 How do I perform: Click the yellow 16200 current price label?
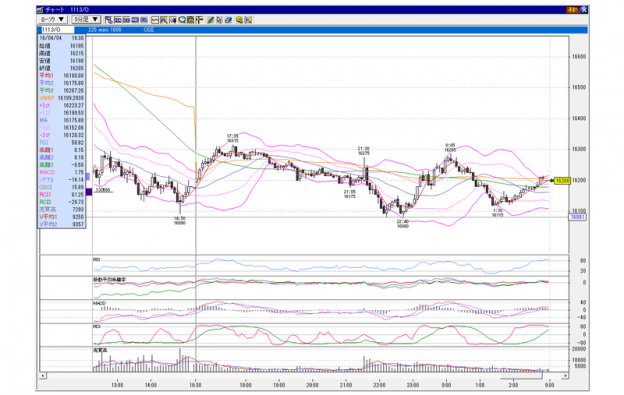point(562,181)
